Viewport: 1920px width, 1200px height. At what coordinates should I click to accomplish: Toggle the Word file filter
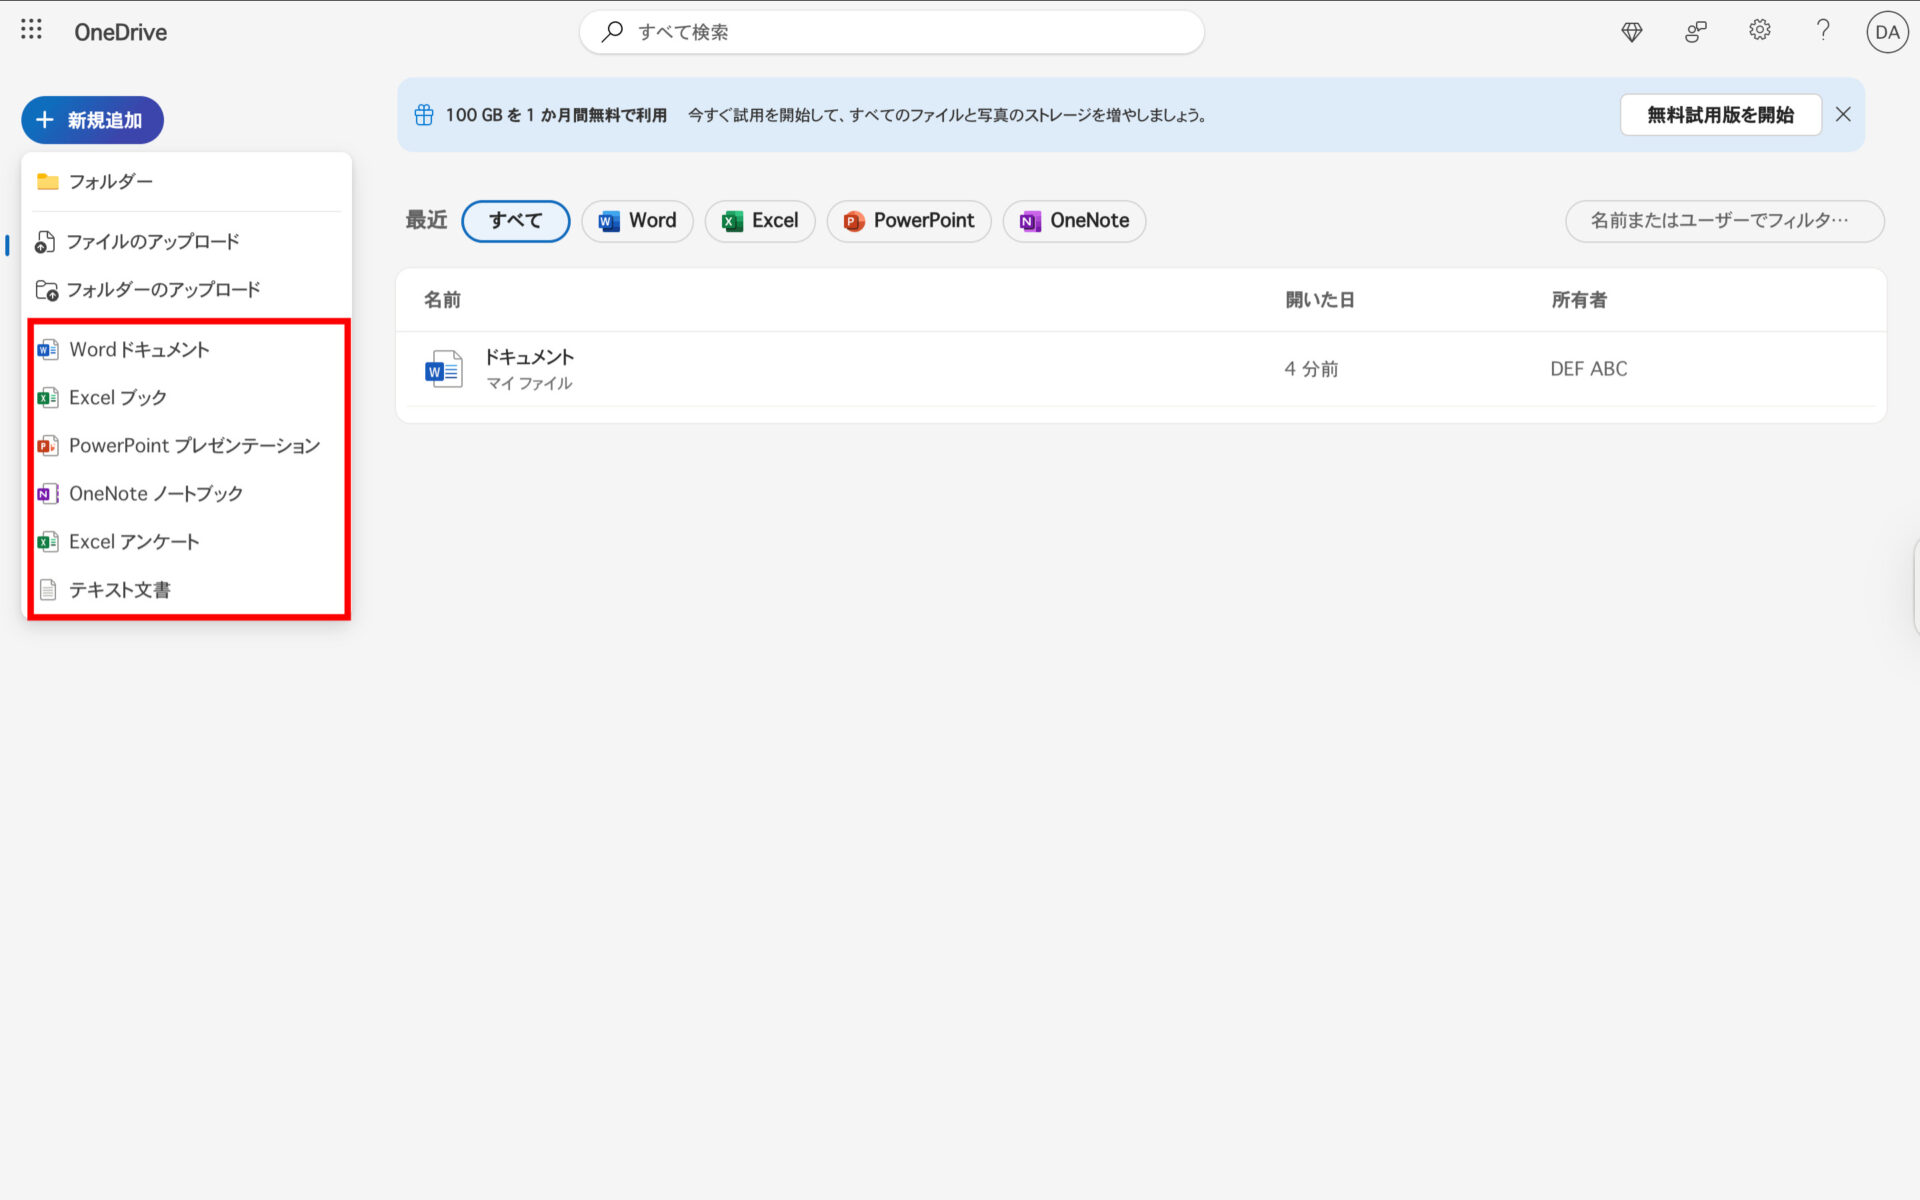pos(637,221)
